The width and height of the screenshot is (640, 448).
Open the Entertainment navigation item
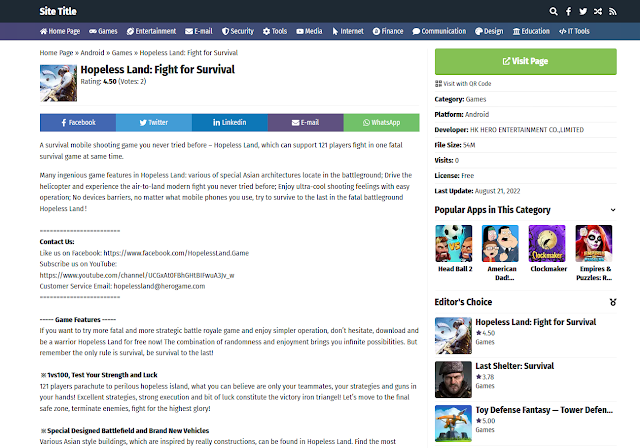(151, 31)
